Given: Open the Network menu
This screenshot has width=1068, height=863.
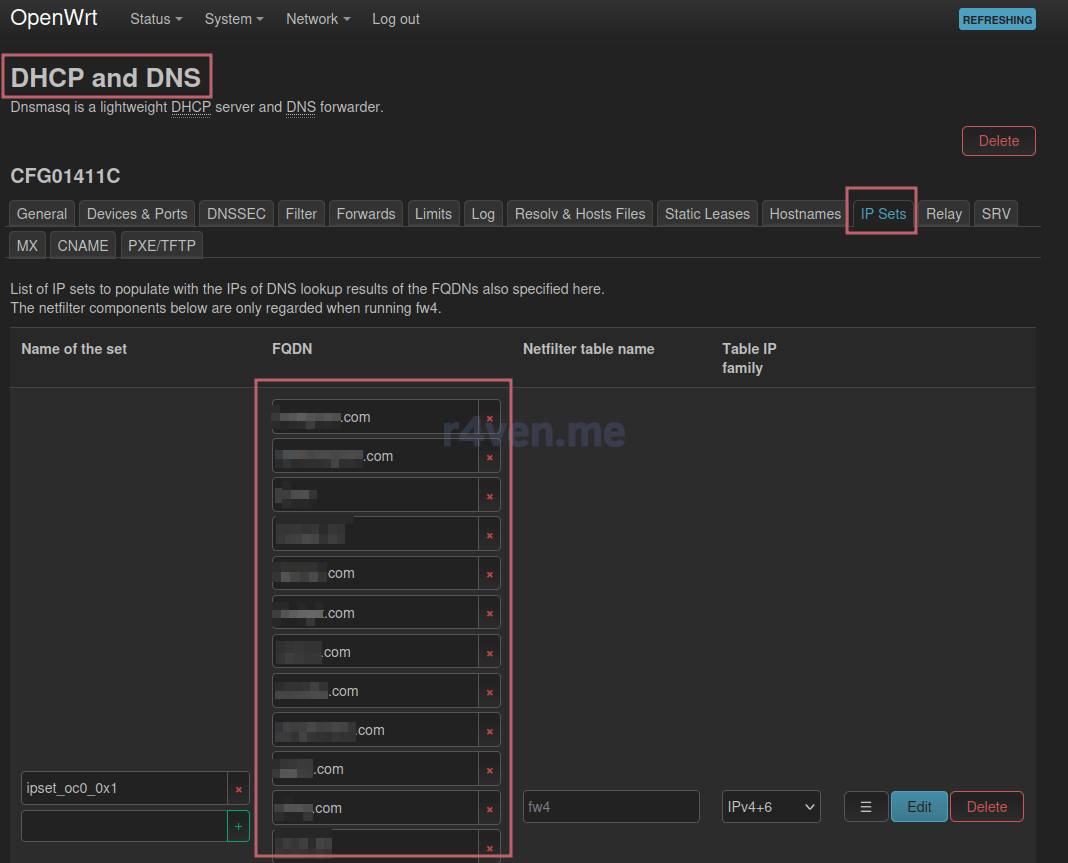Looking at the screenshot, I should 318,19.
